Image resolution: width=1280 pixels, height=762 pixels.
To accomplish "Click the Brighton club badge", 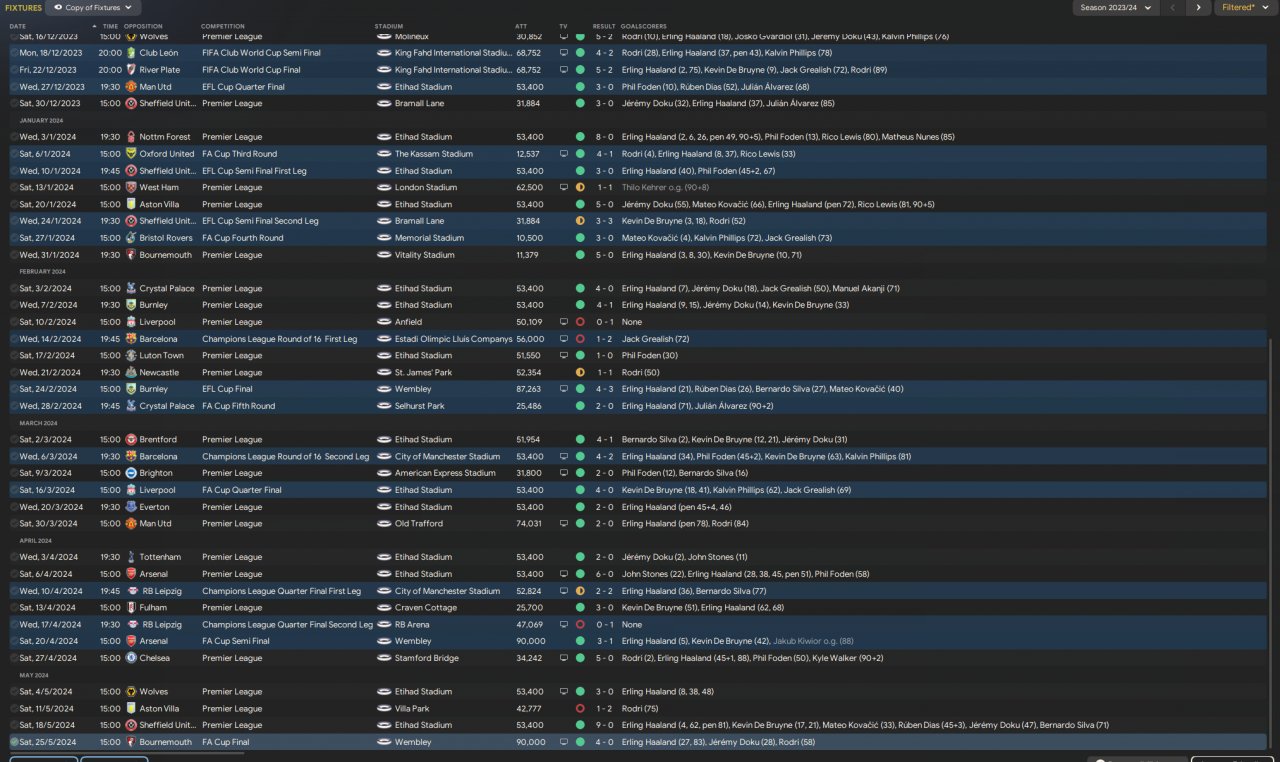I will click(131, 473).
